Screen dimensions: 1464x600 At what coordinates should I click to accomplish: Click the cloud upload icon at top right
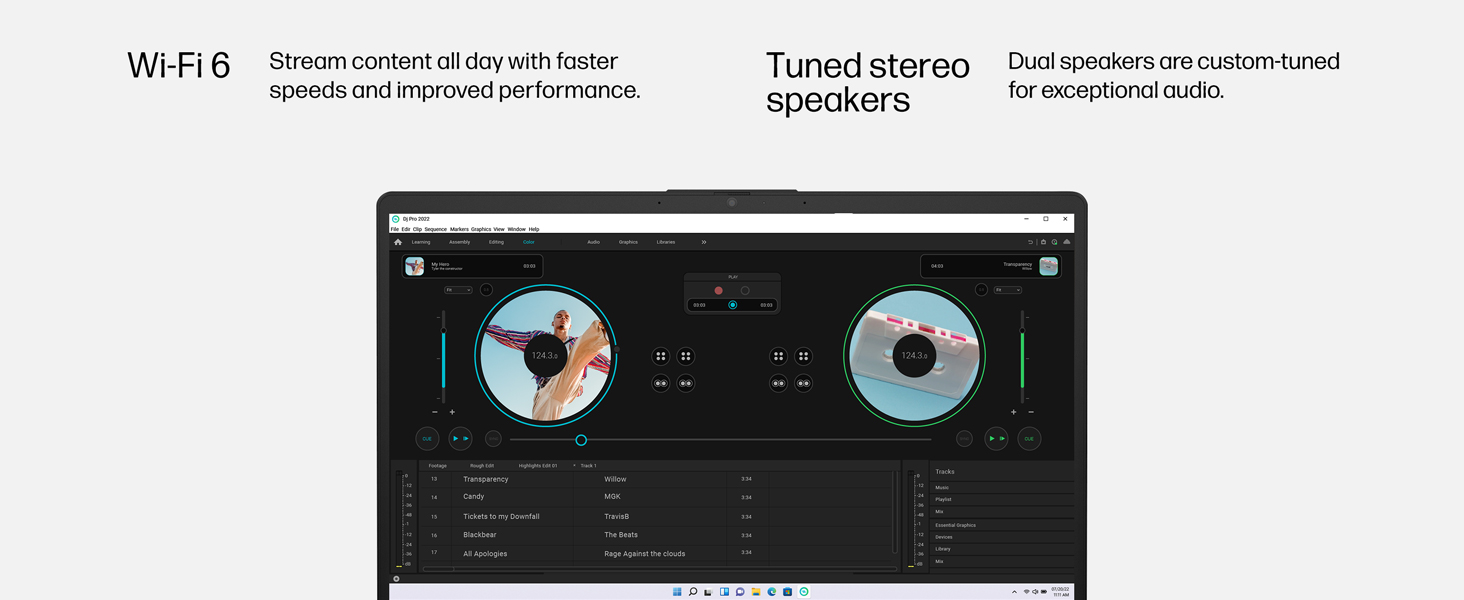[1066, 242]
